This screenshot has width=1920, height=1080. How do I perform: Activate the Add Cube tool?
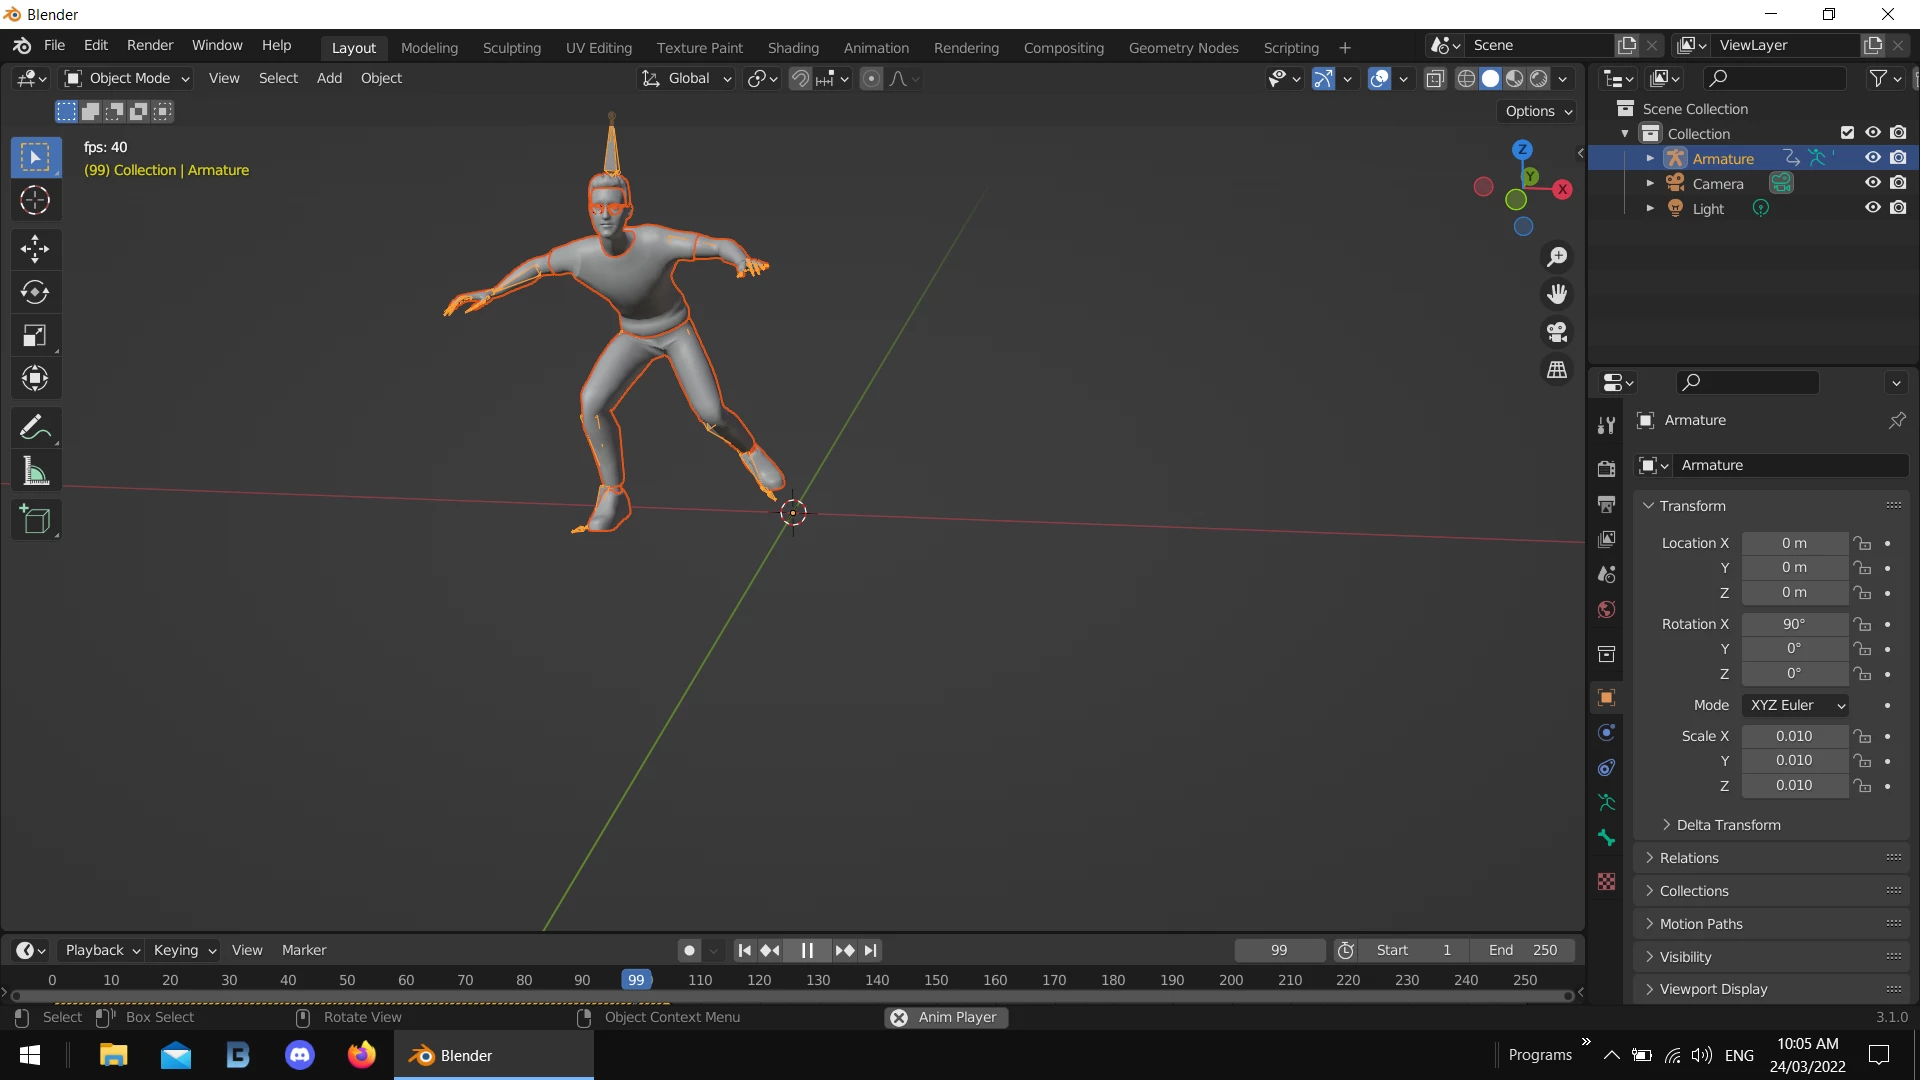pos(35,520)
